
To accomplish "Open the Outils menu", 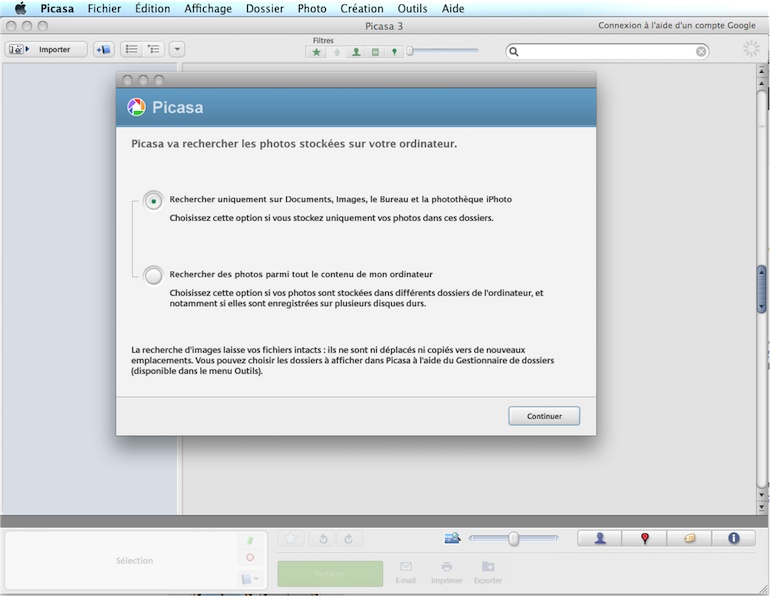I will coord(412,8).
